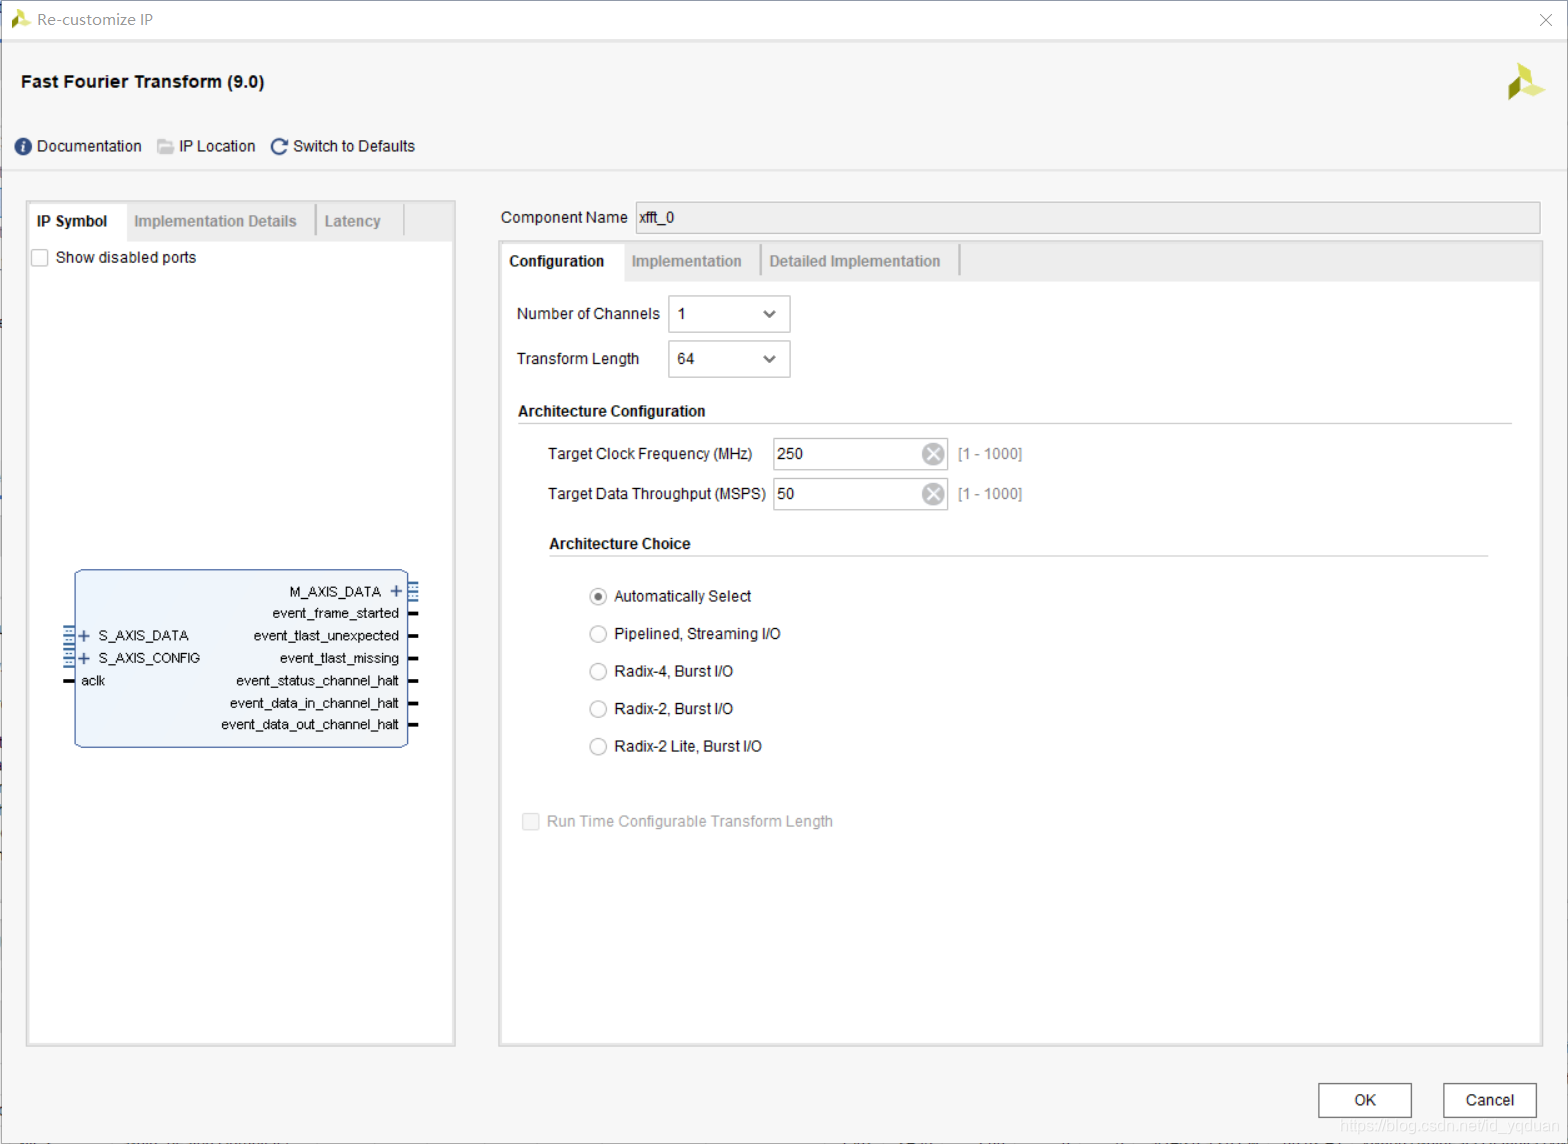Click the Architecture Choice heading

coord(620,544)
